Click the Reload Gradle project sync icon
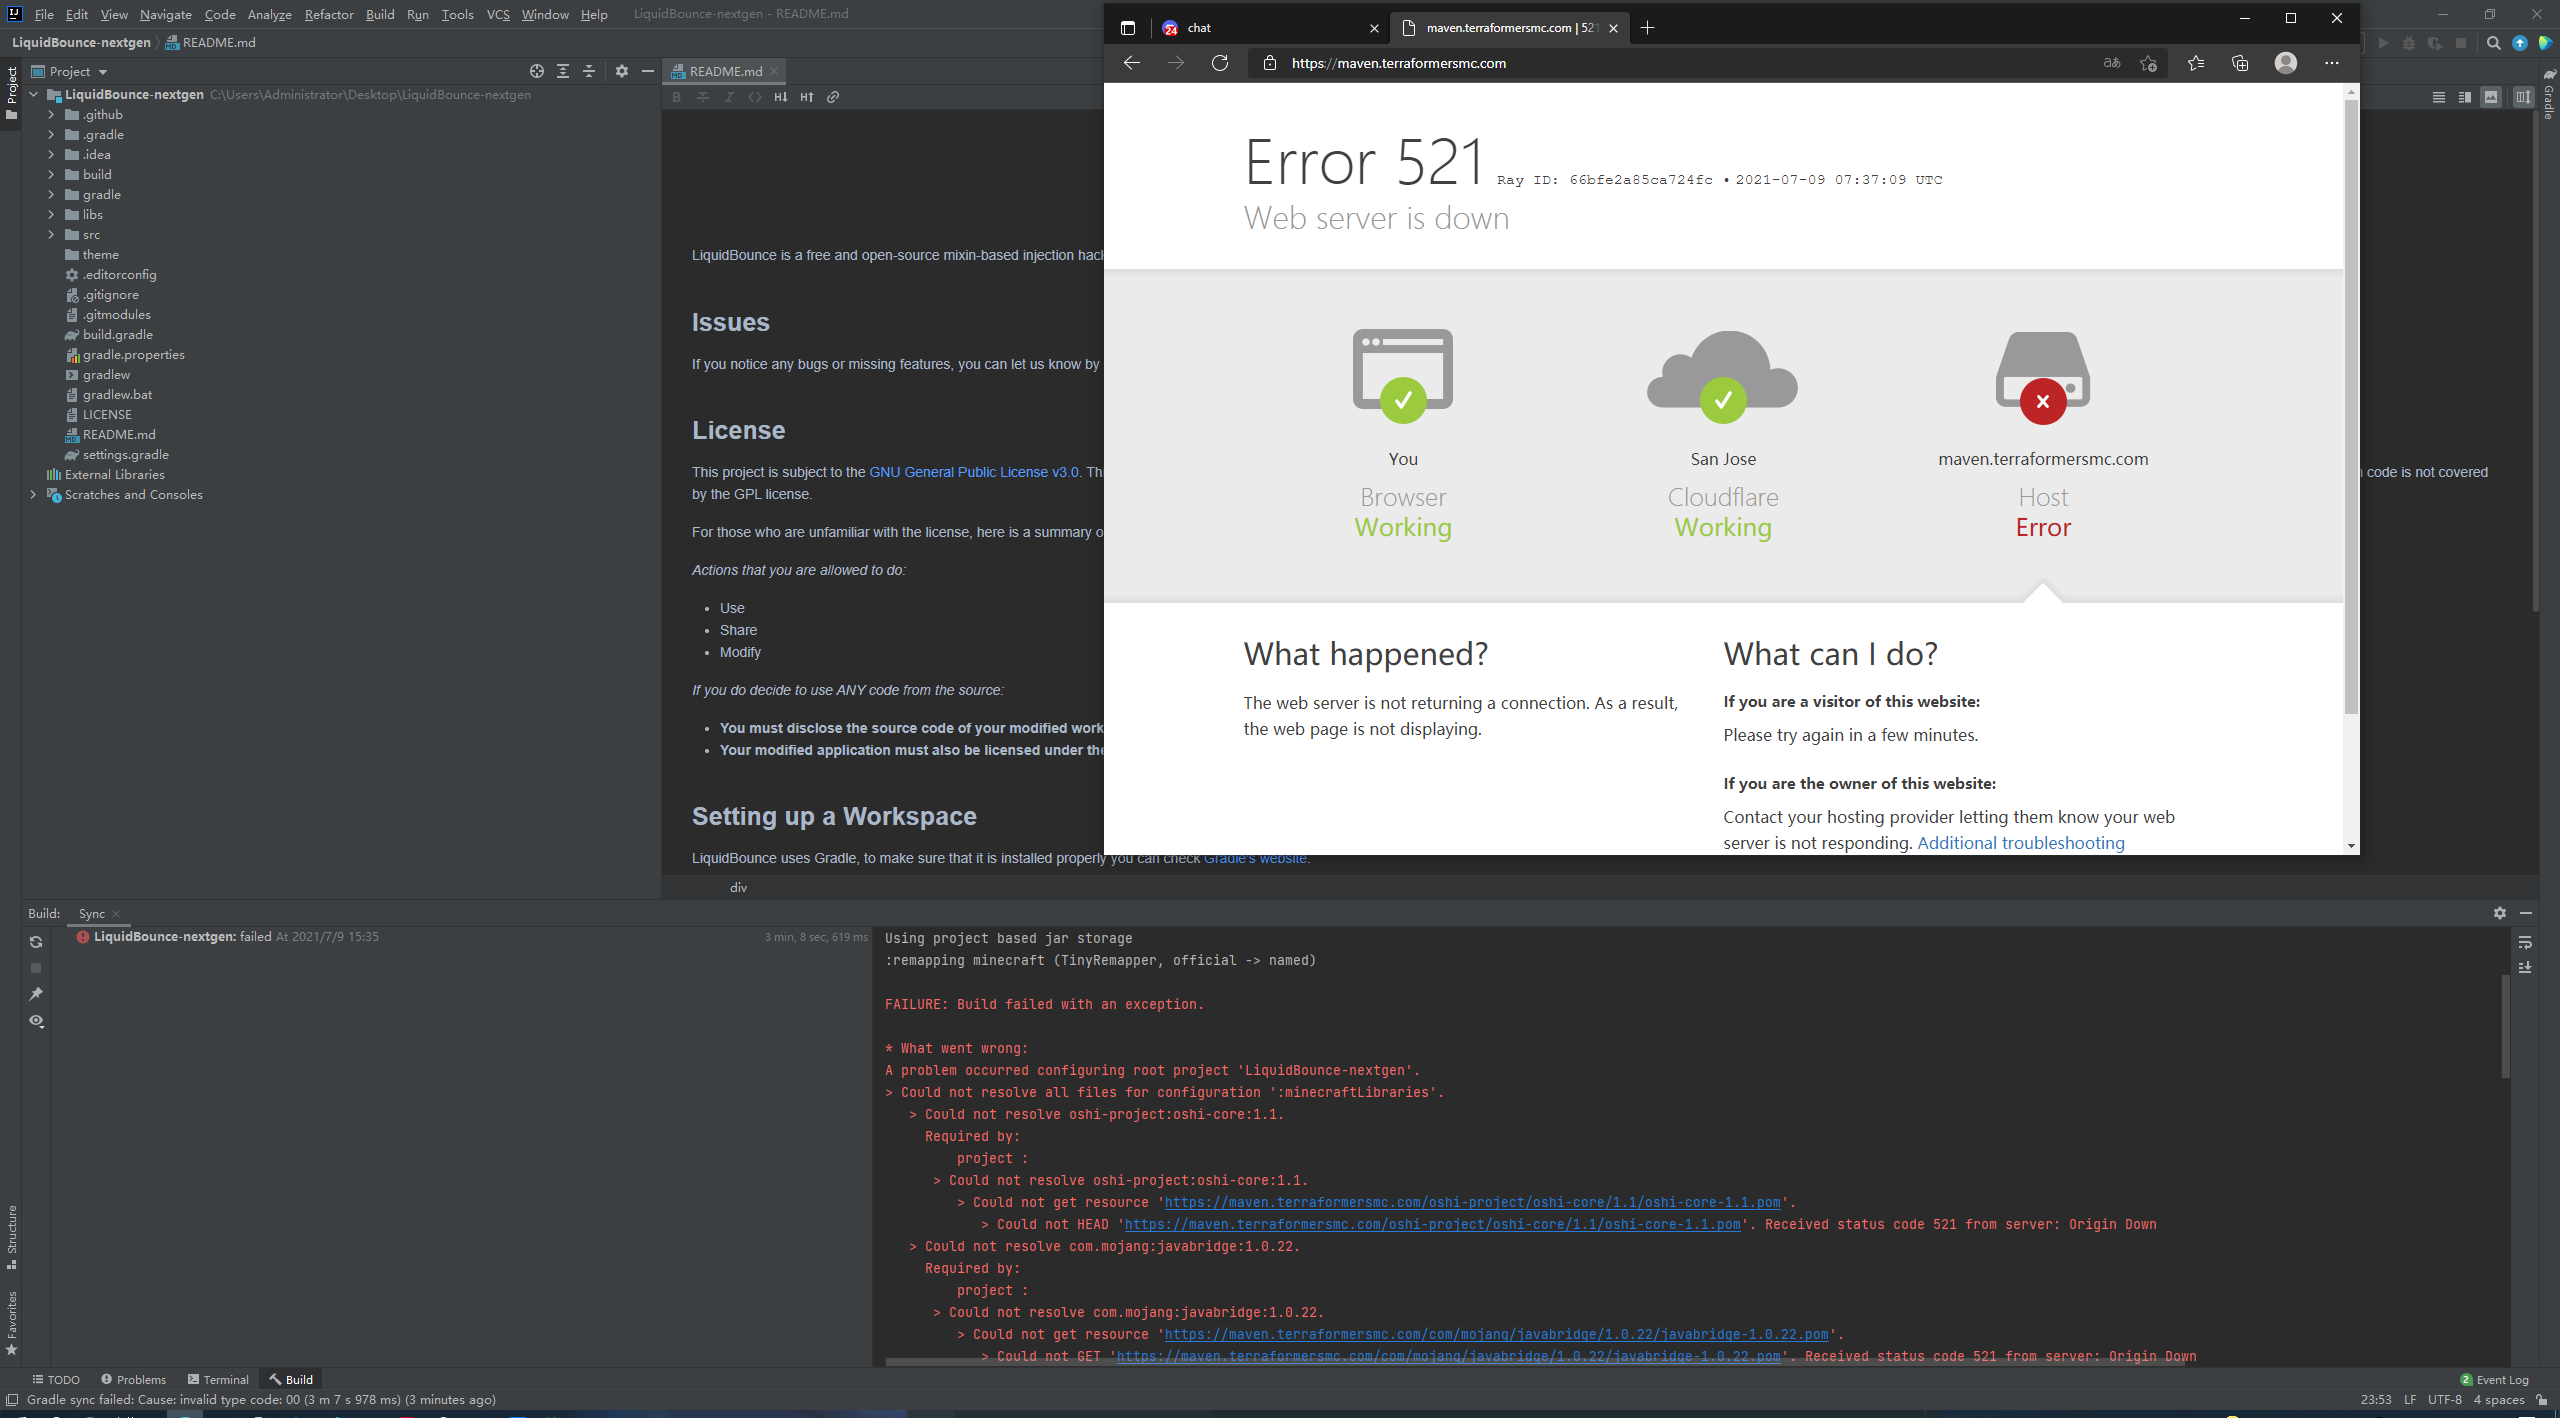The width and height of the screenshot is (2560, 1418). coord(36,942)
